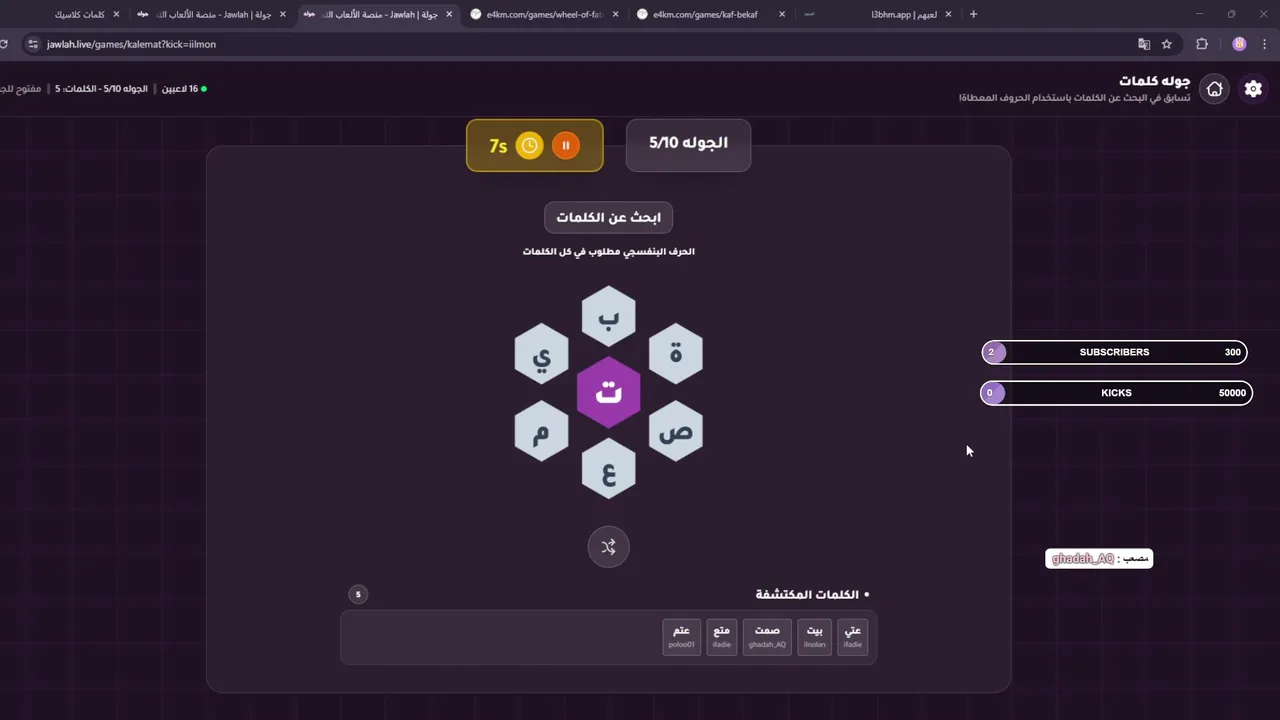Click the discovered word صمت
The image size is (1280, 720).
pyautogui.click(x=767, y=636)
